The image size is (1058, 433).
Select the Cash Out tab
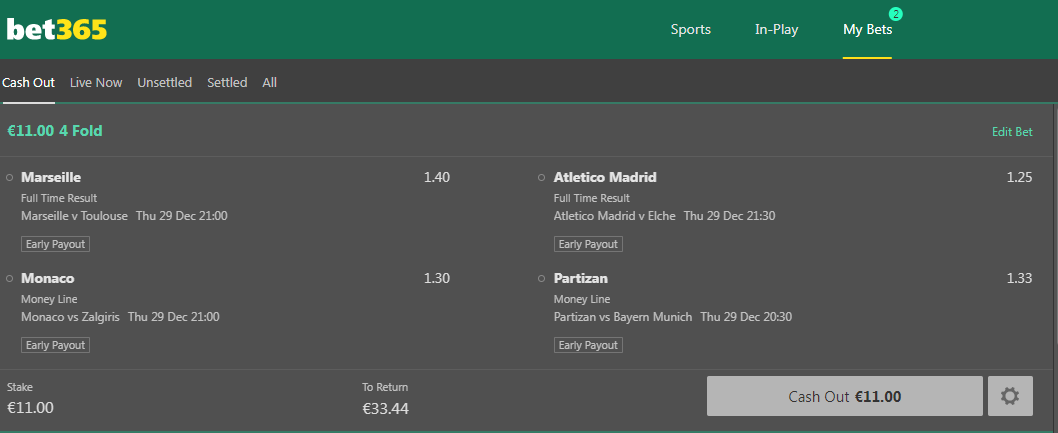(x=28, y=83)
